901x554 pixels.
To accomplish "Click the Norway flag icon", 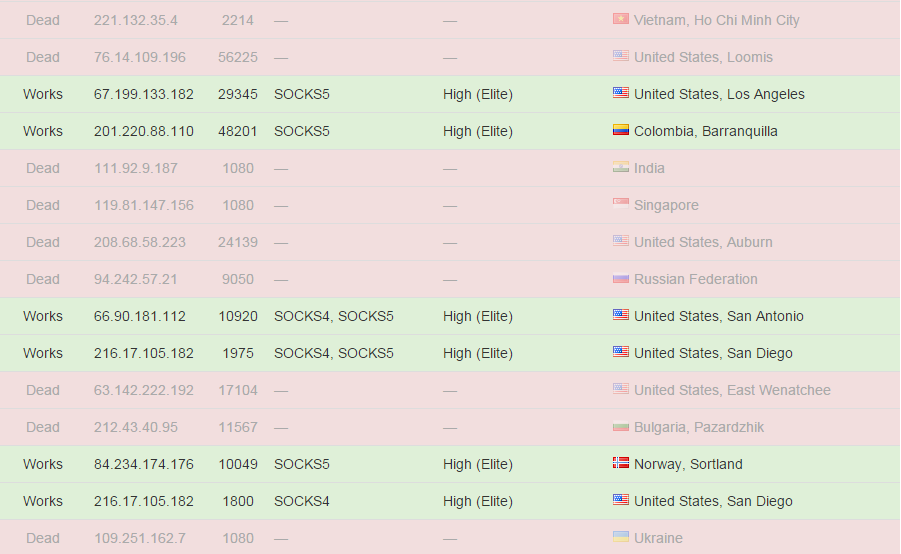I will (621, 463).
